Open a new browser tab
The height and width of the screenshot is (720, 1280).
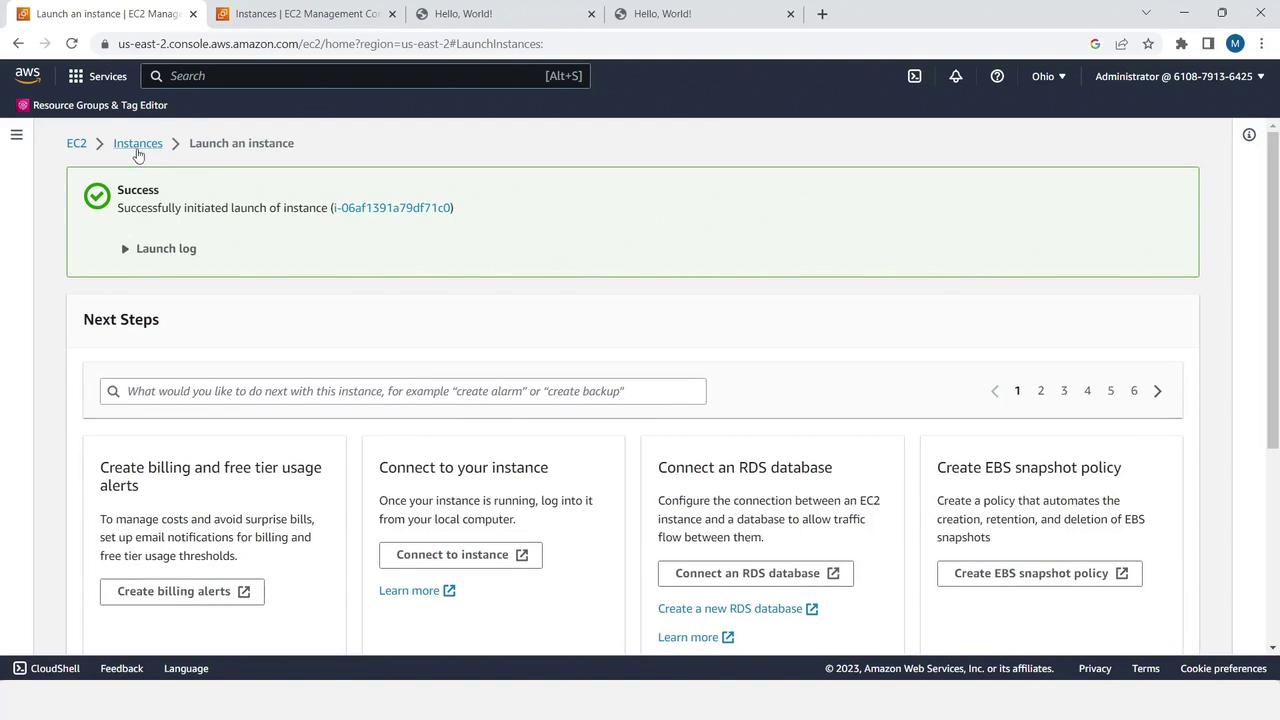(822, 14)
